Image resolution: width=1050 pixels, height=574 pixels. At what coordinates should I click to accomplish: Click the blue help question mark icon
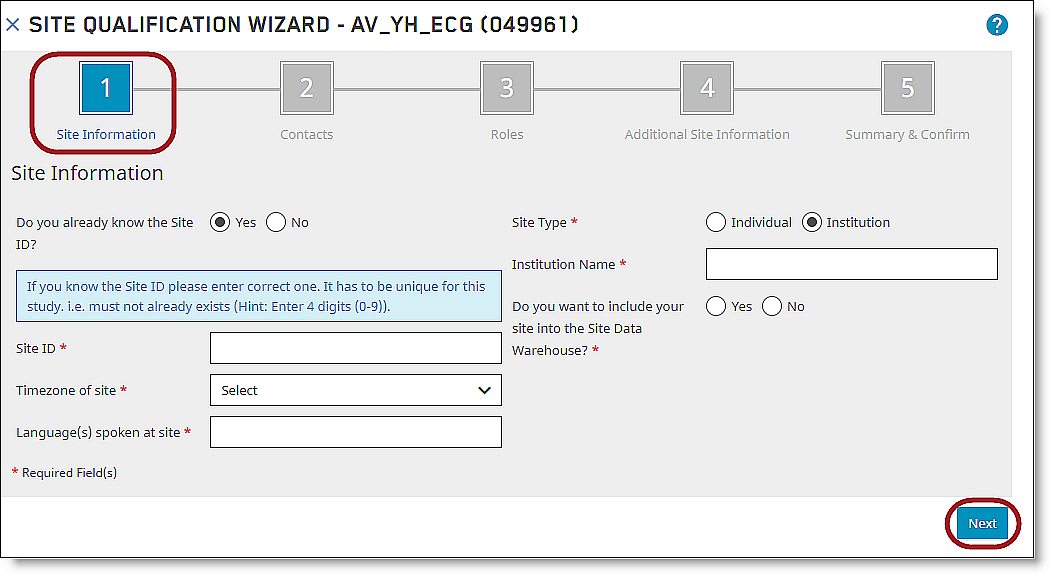point(996,25)
